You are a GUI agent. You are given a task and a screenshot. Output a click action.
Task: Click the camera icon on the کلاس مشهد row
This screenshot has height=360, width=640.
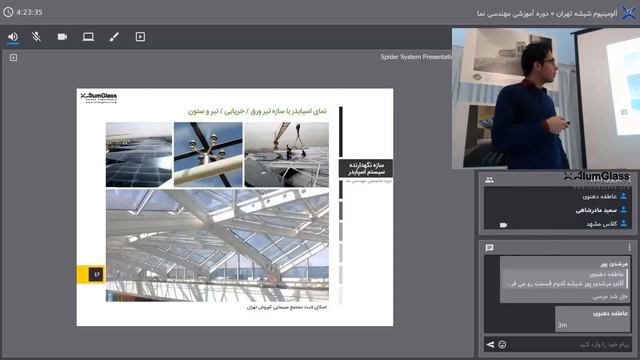[503, 225]
